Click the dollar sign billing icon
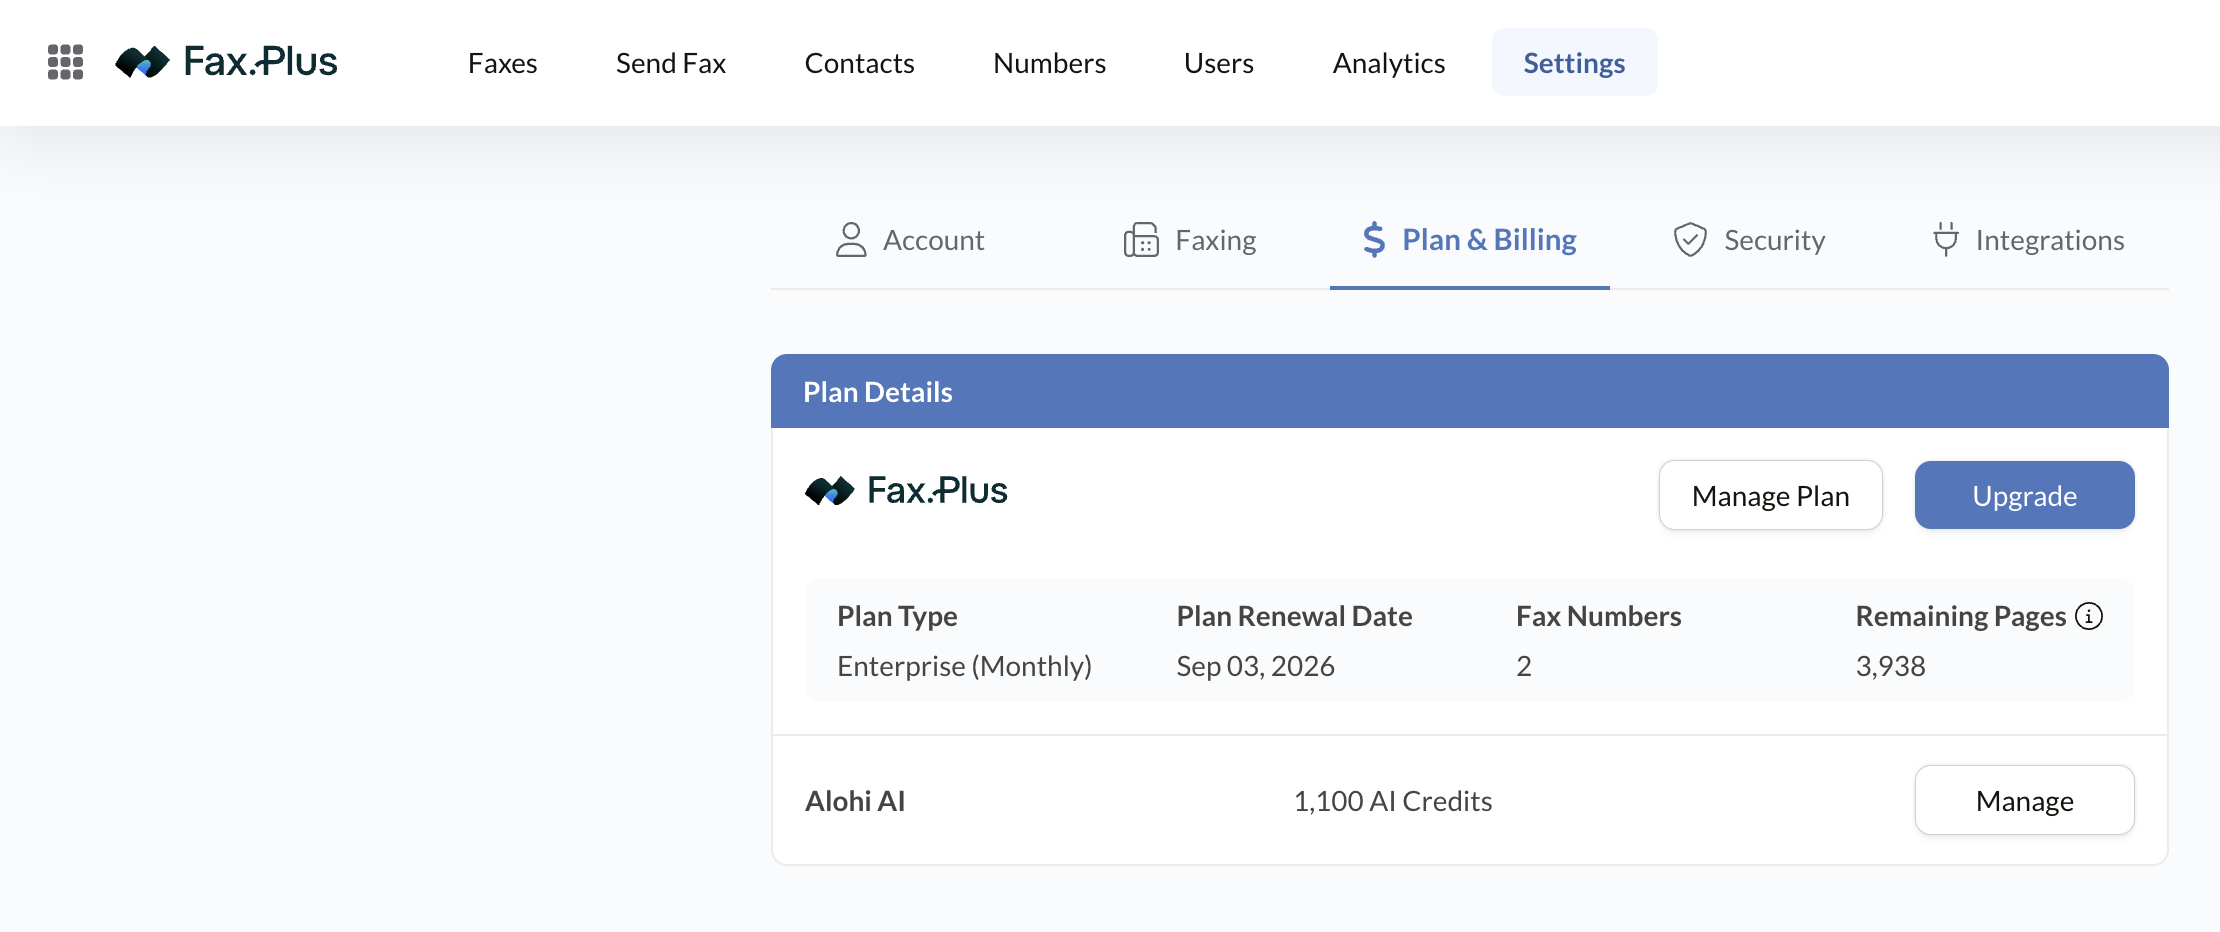The image size is (2220, 932). pyautogui.click(x=1374, y=240)
